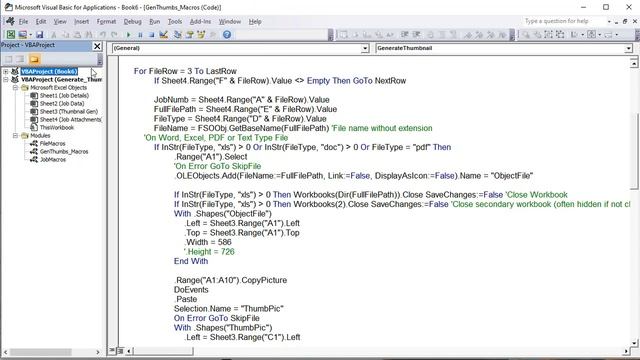This screenshot has height=360, width=640.
Task: Click the Toggle Bookmark flag icon
Action: coord(468,35)
